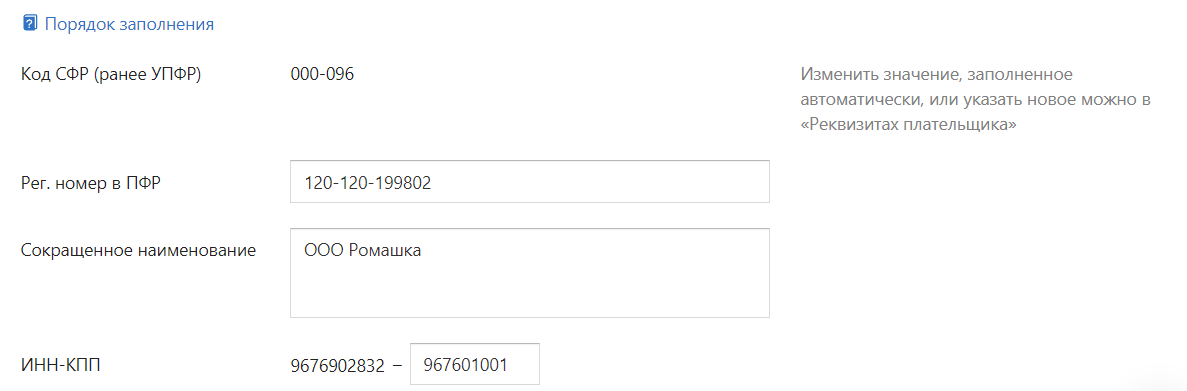1187x391 pixels.
Task: Select the КПП field containing 967601001
Action: (x=475, y=365)
